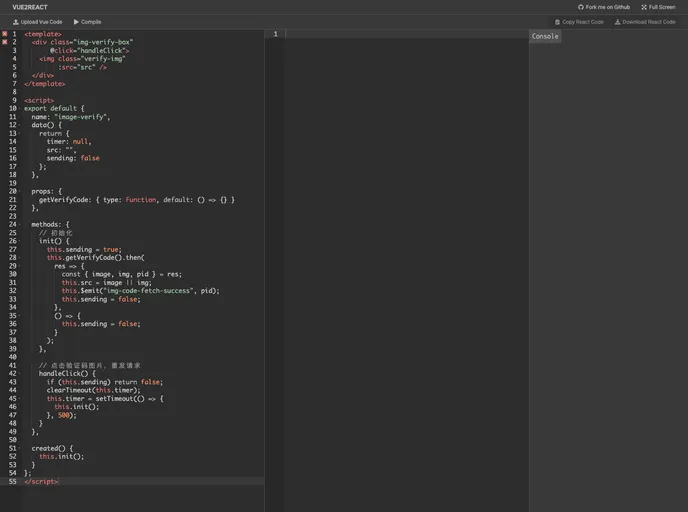Place cursor after </script> closing tag

pyautogui.click(x=58, y=482)
